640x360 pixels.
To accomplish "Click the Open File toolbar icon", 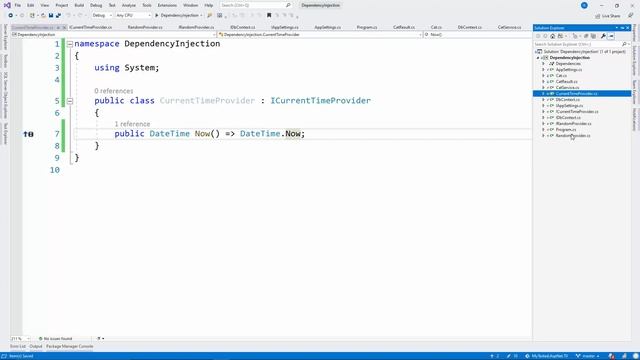I will click(x=43, y=16).
